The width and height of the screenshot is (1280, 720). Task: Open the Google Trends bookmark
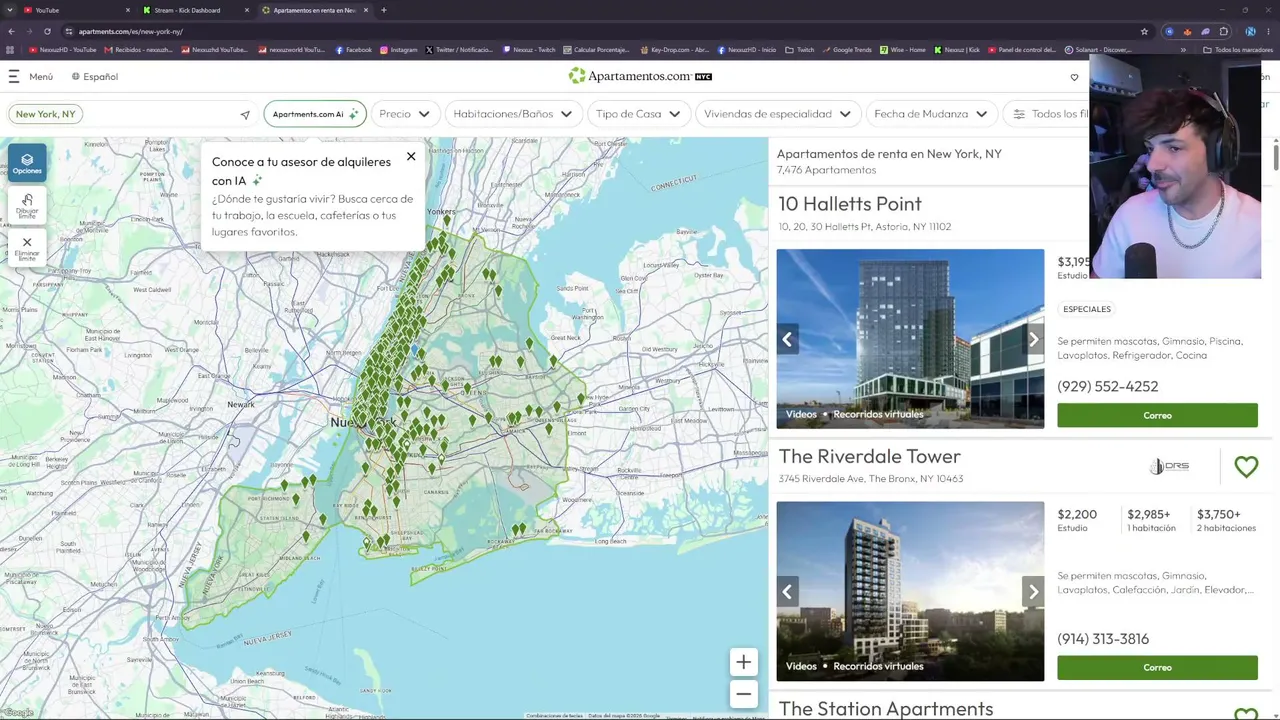click(x=847, y=50)
